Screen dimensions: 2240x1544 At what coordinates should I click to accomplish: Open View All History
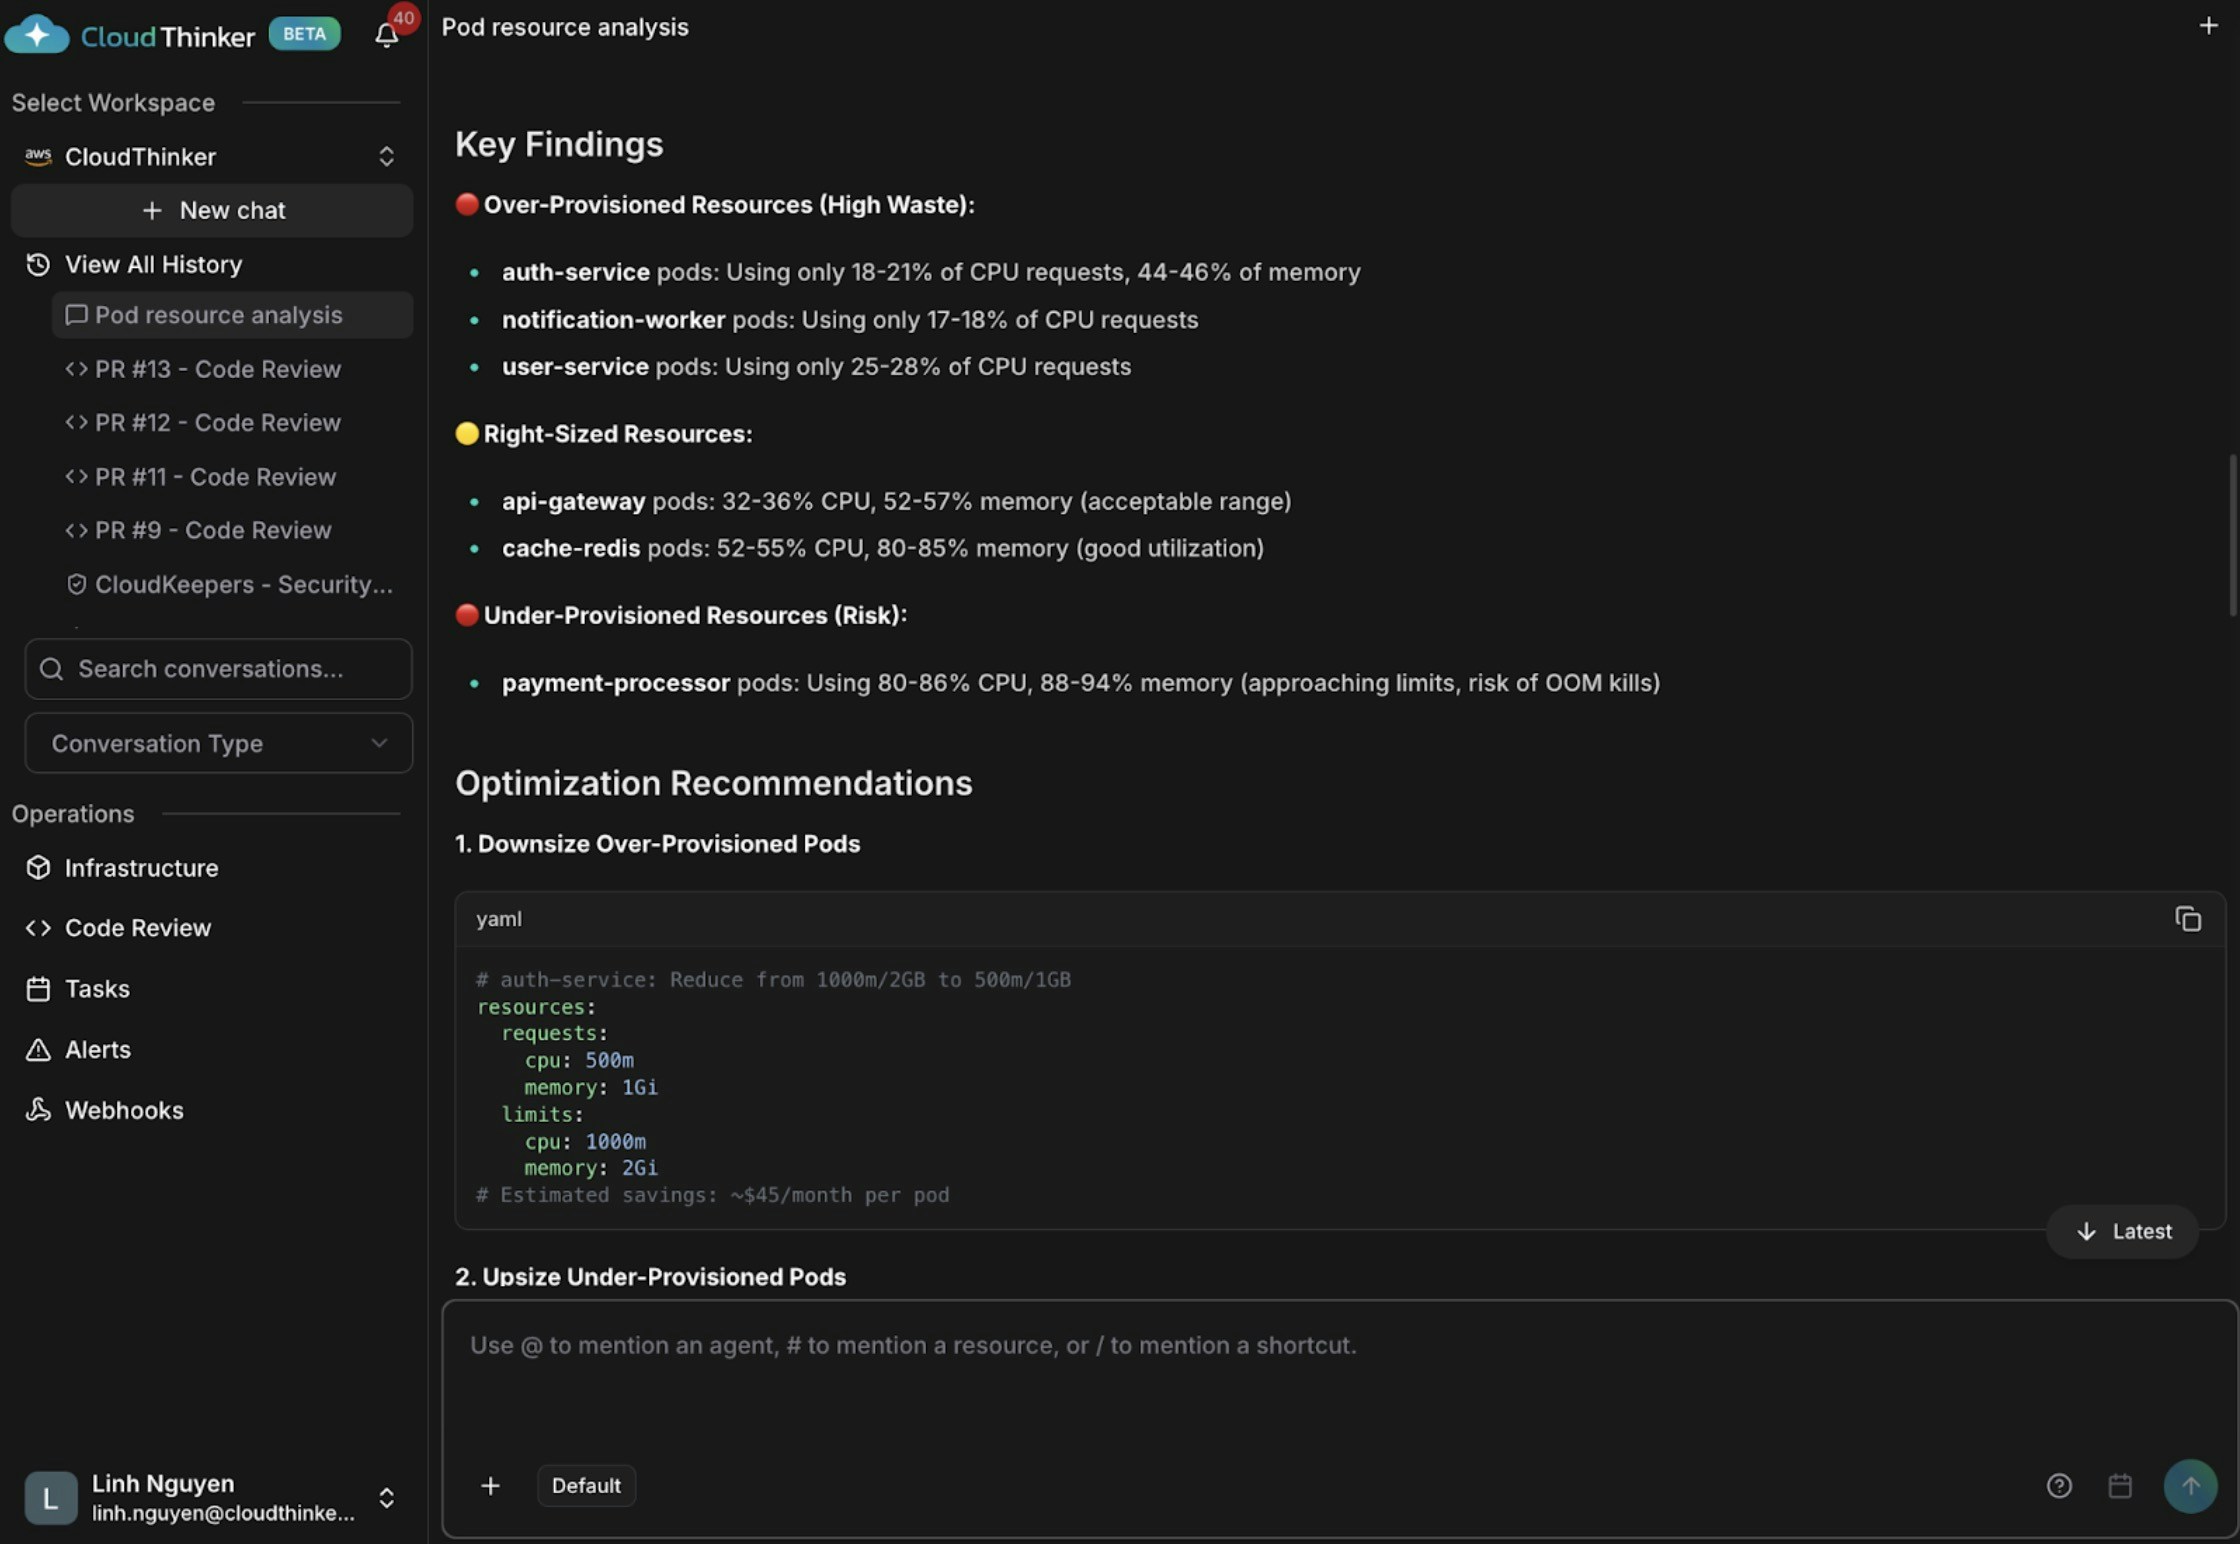click(x=152, y=264)
